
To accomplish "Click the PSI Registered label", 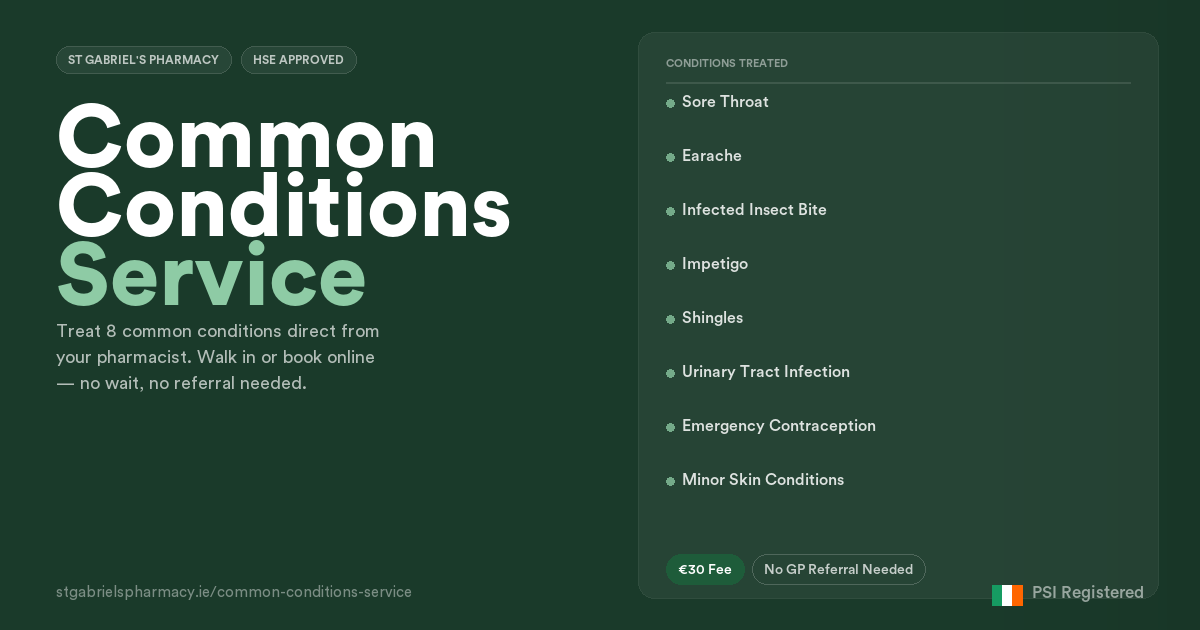I will [x=1088, y=593].
